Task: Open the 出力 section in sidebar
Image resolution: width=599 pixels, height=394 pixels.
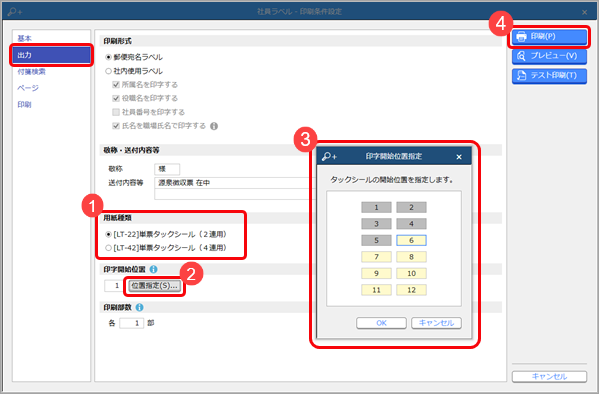Action: (51, 55)
